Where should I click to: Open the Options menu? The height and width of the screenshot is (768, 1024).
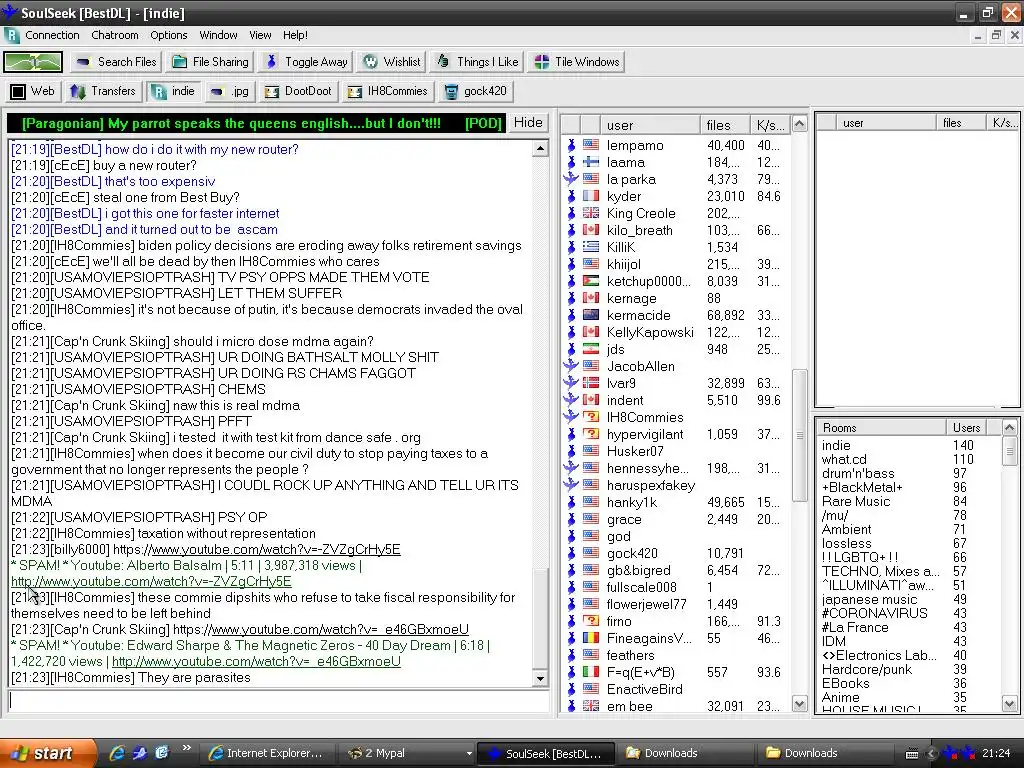click(168, 35)
